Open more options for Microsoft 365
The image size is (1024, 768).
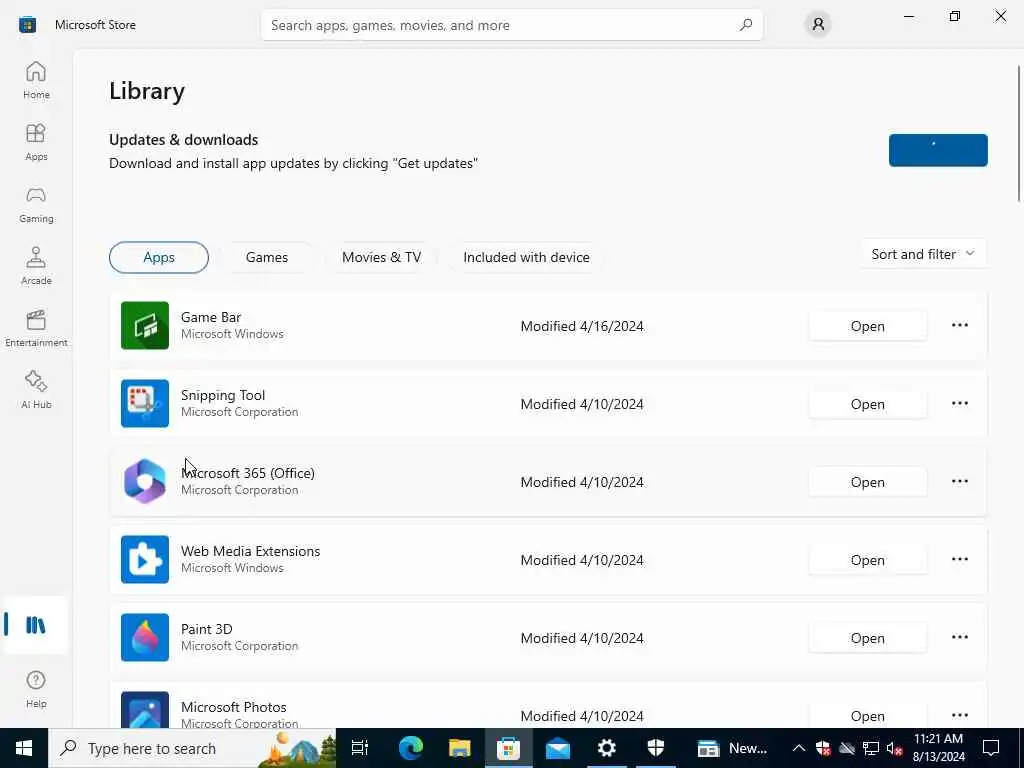pos(960,481)
